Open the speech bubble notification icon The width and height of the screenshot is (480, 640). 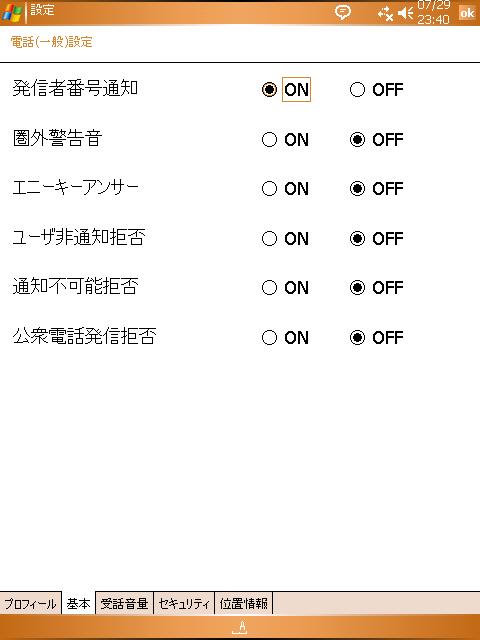(x=342, y=12)
